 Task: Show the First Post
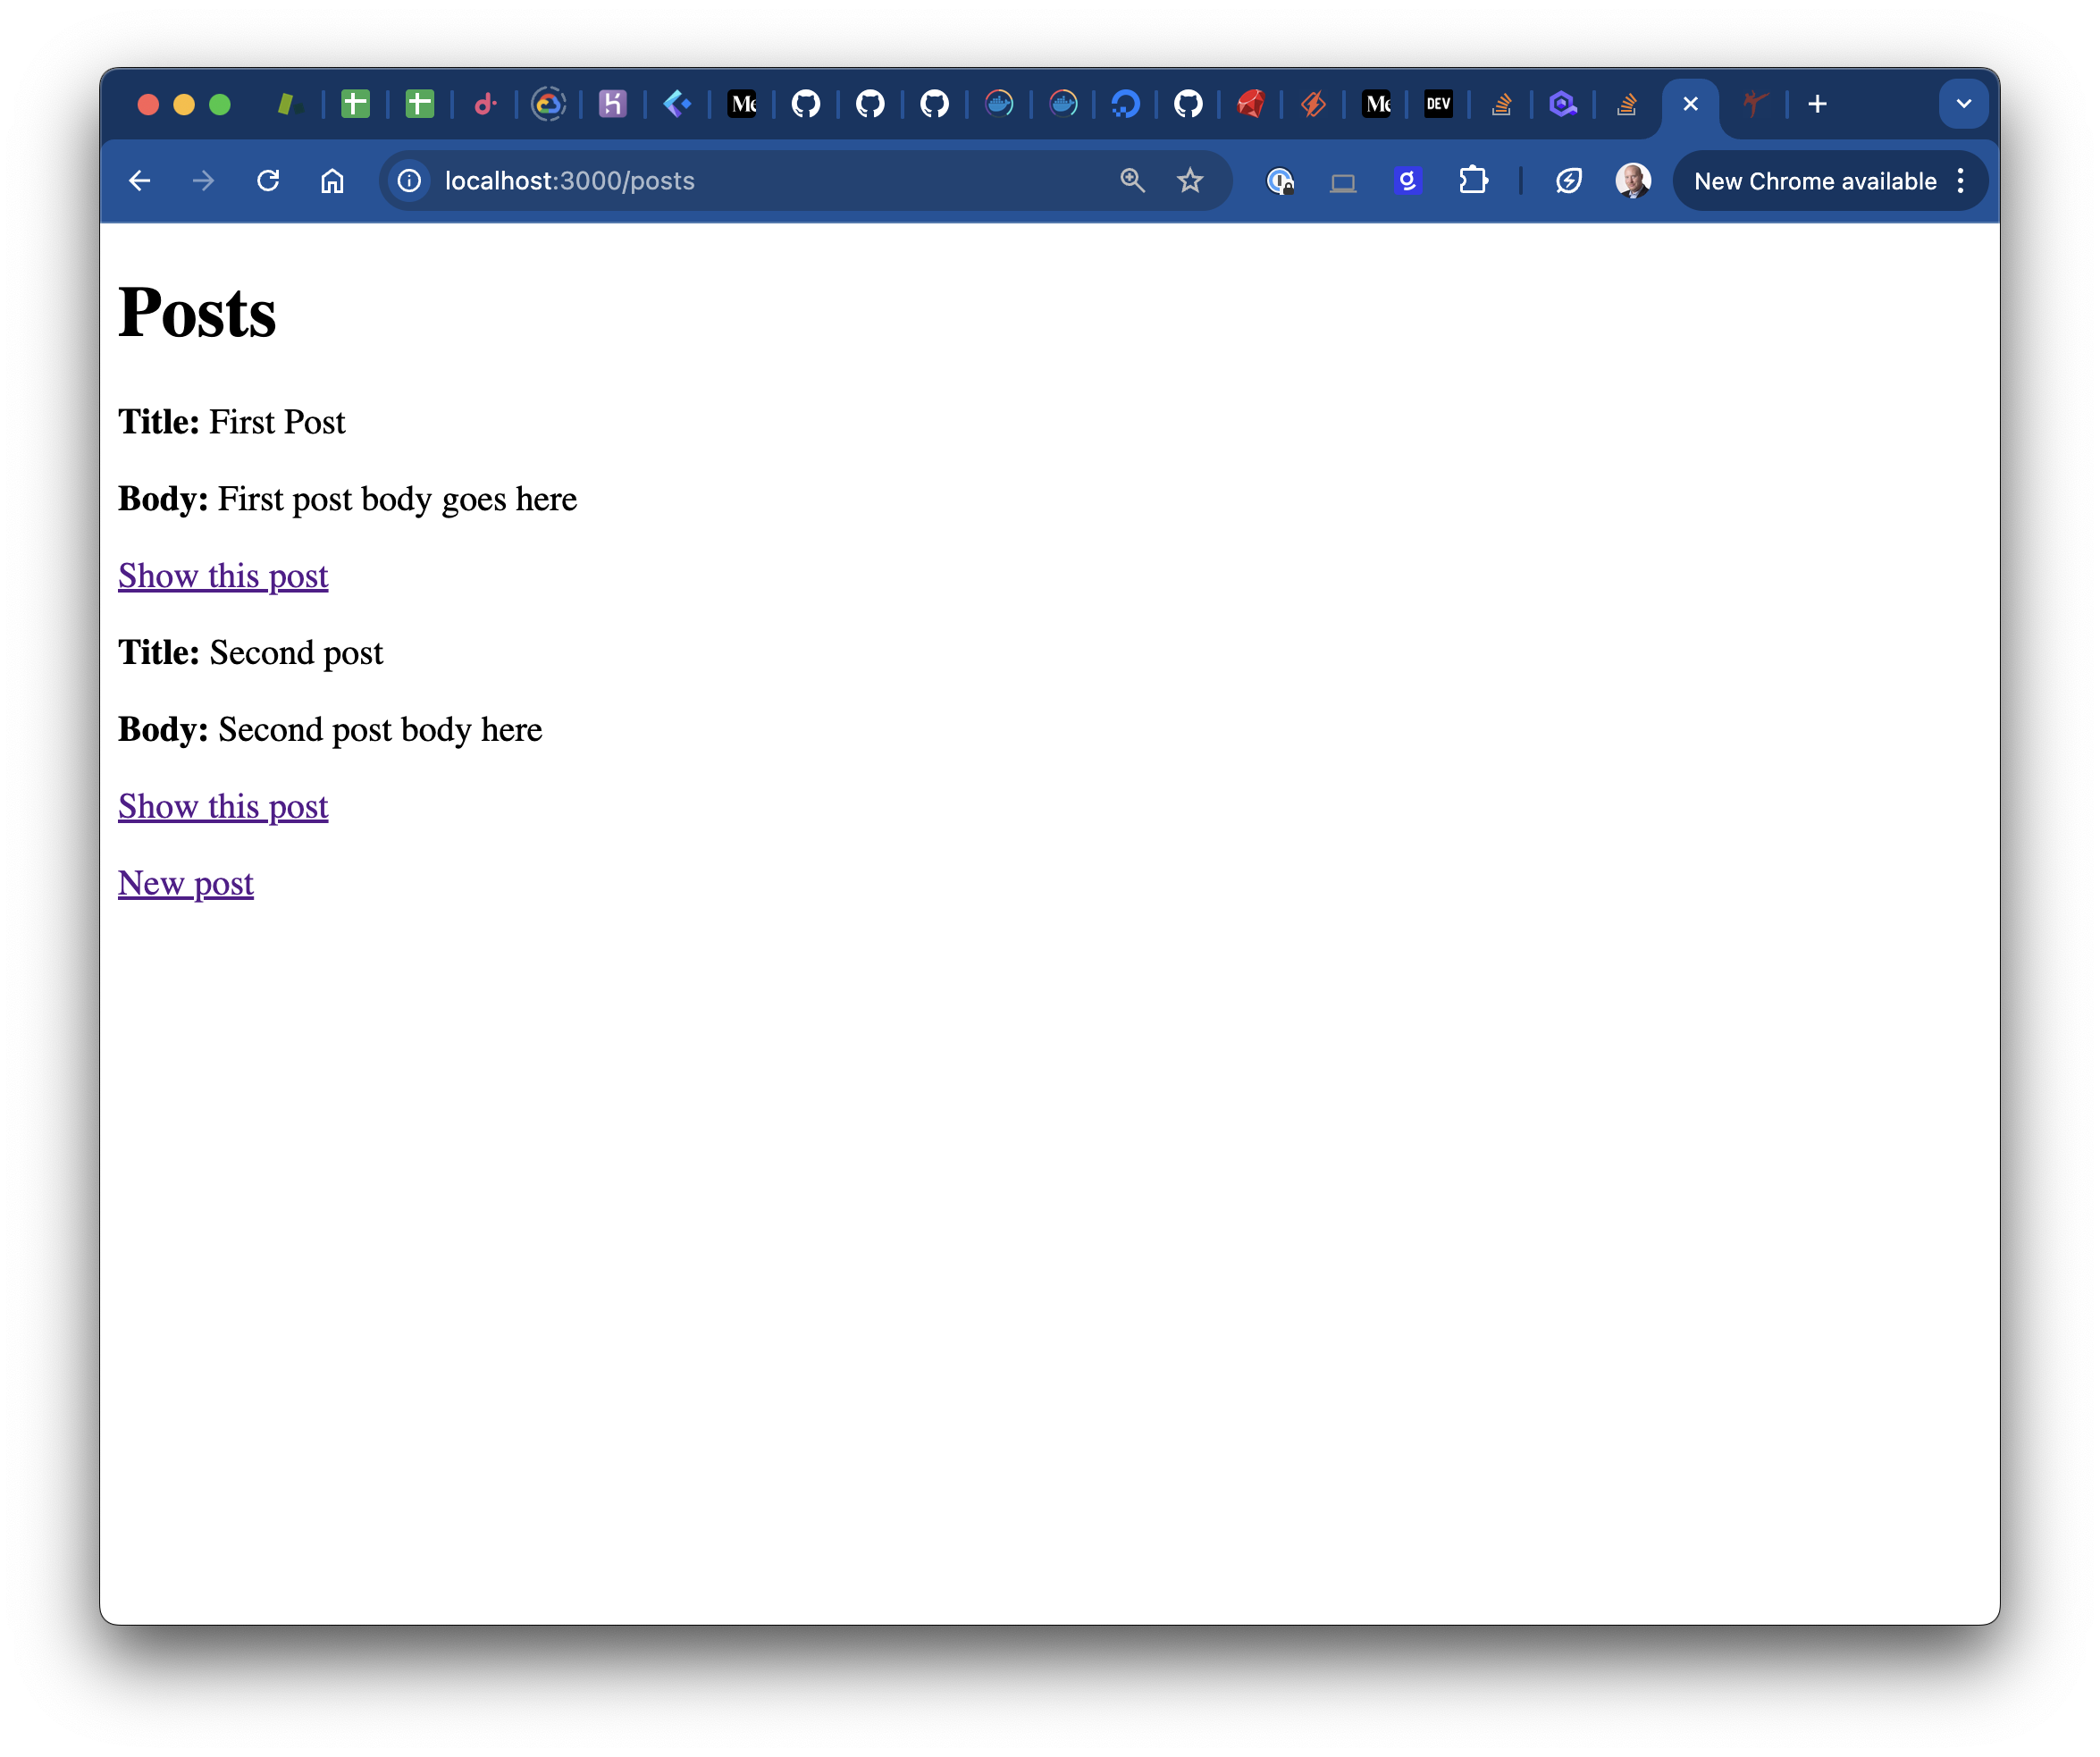point(223,577)
